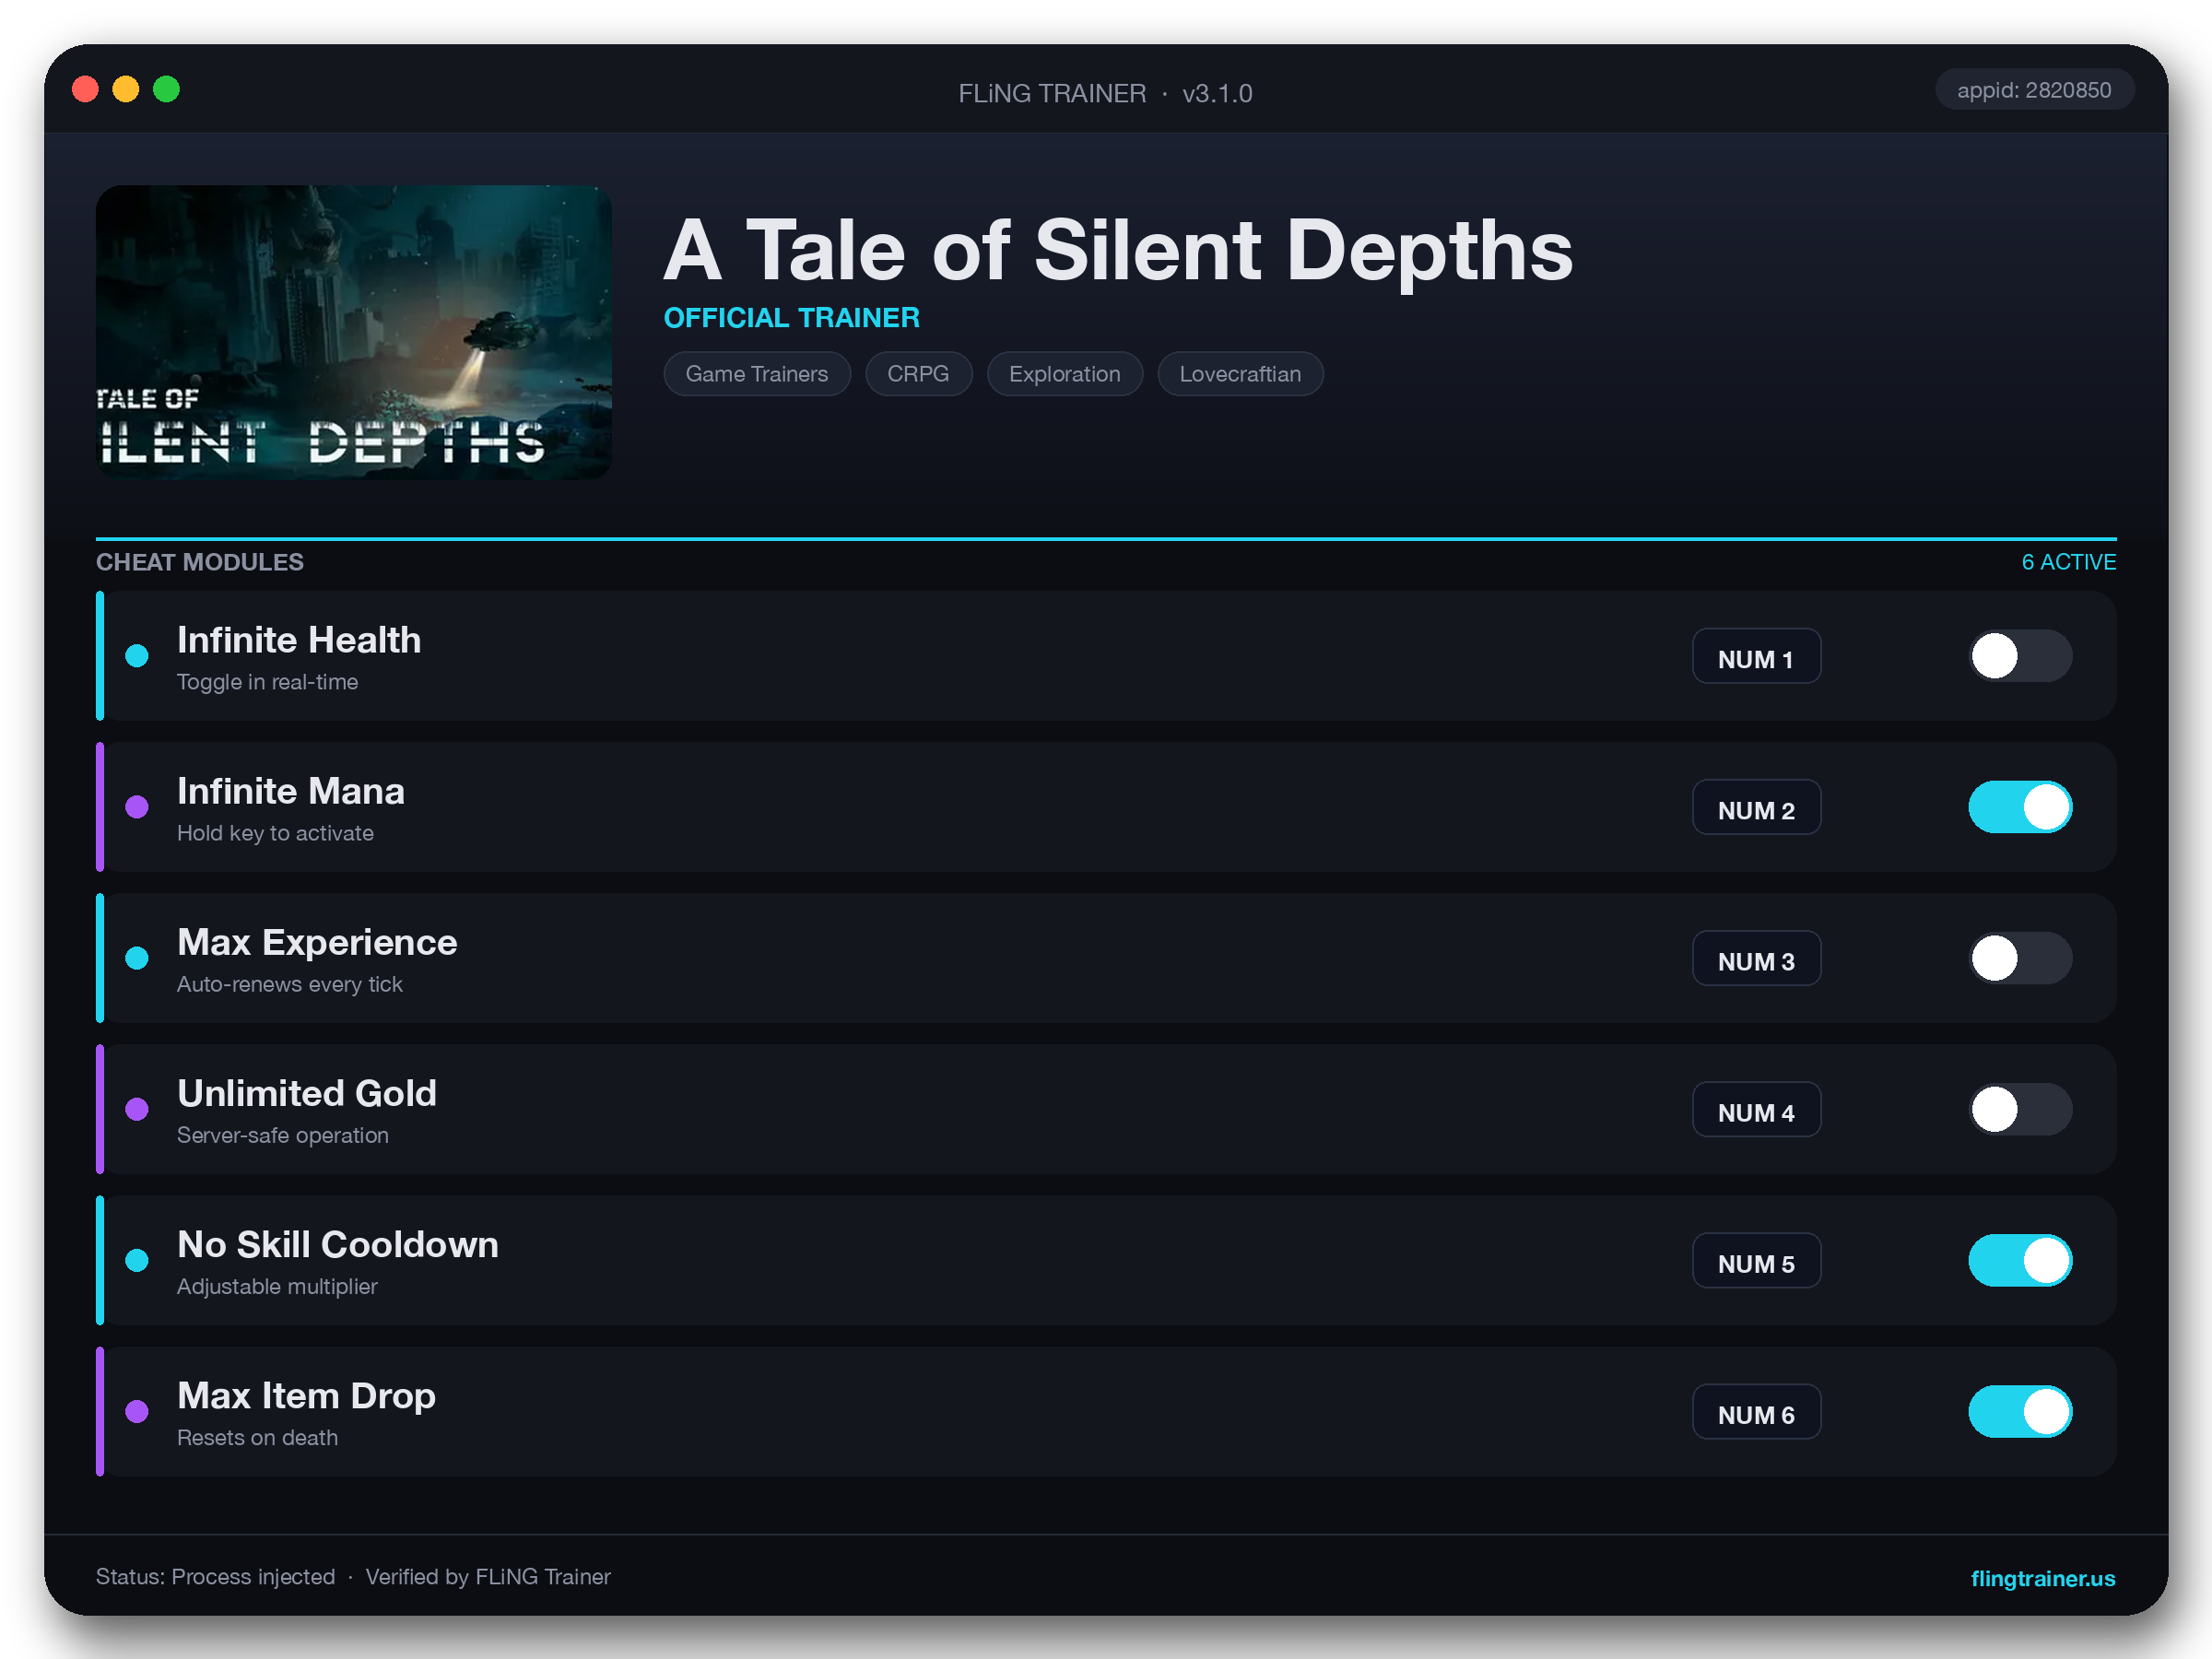
Task: Disable the Max Item Drop toggle
Action: click(2020, 1411)
